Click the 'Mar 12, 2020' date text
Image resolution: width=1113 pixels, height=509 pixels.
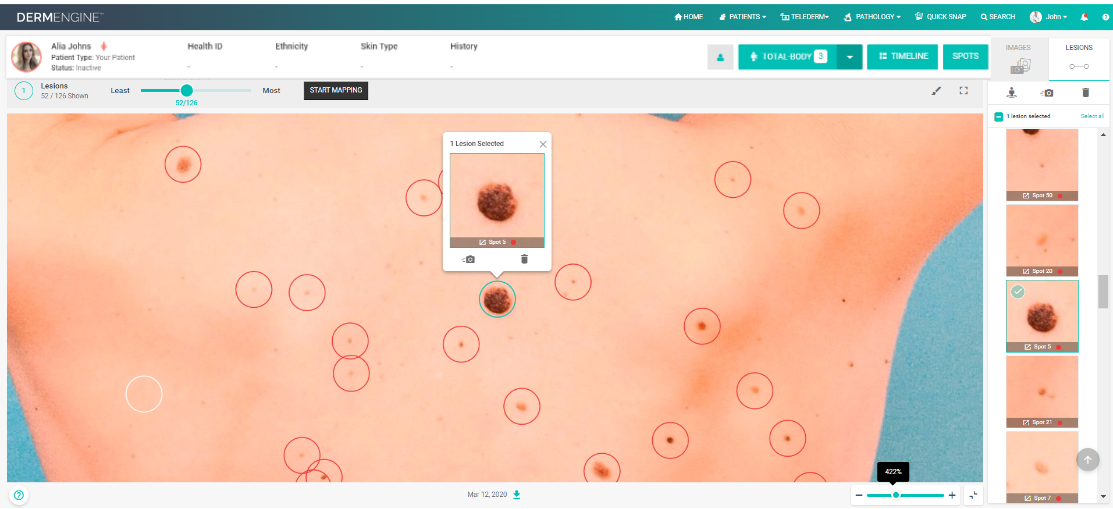(x=487, y=494)
